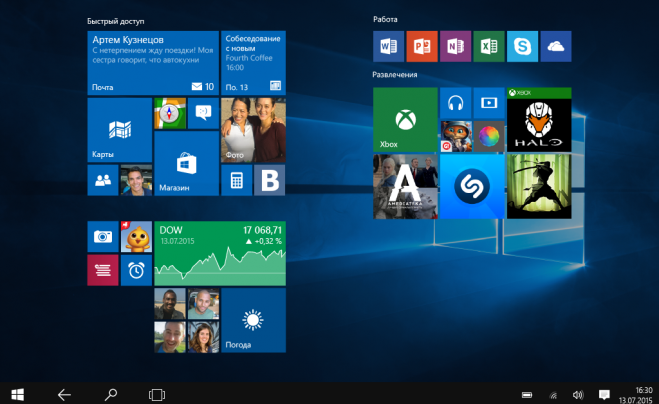Open the OneNote tile
The width and height of the screenshot is (659, 404).
point(454,46)
